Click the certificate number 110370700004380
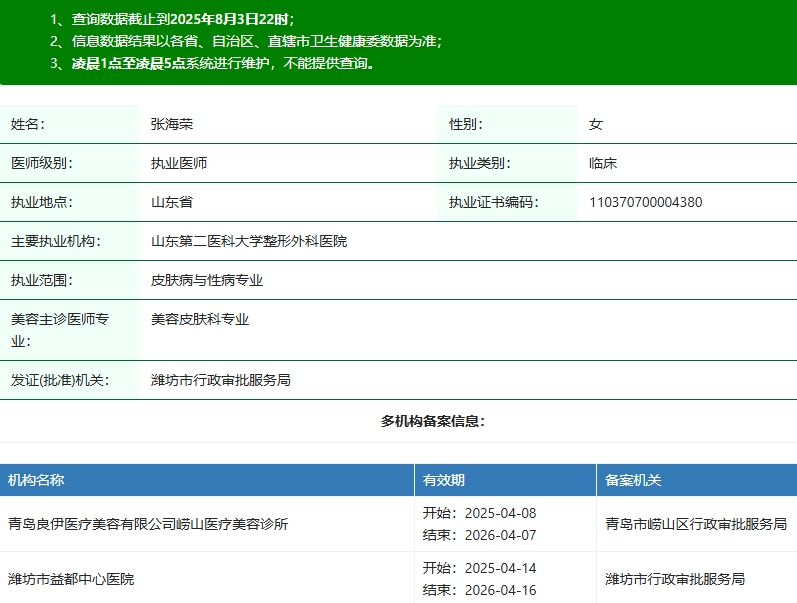This screenshot has width=797, height=603. pyautogui.click(x=645, y=202)
